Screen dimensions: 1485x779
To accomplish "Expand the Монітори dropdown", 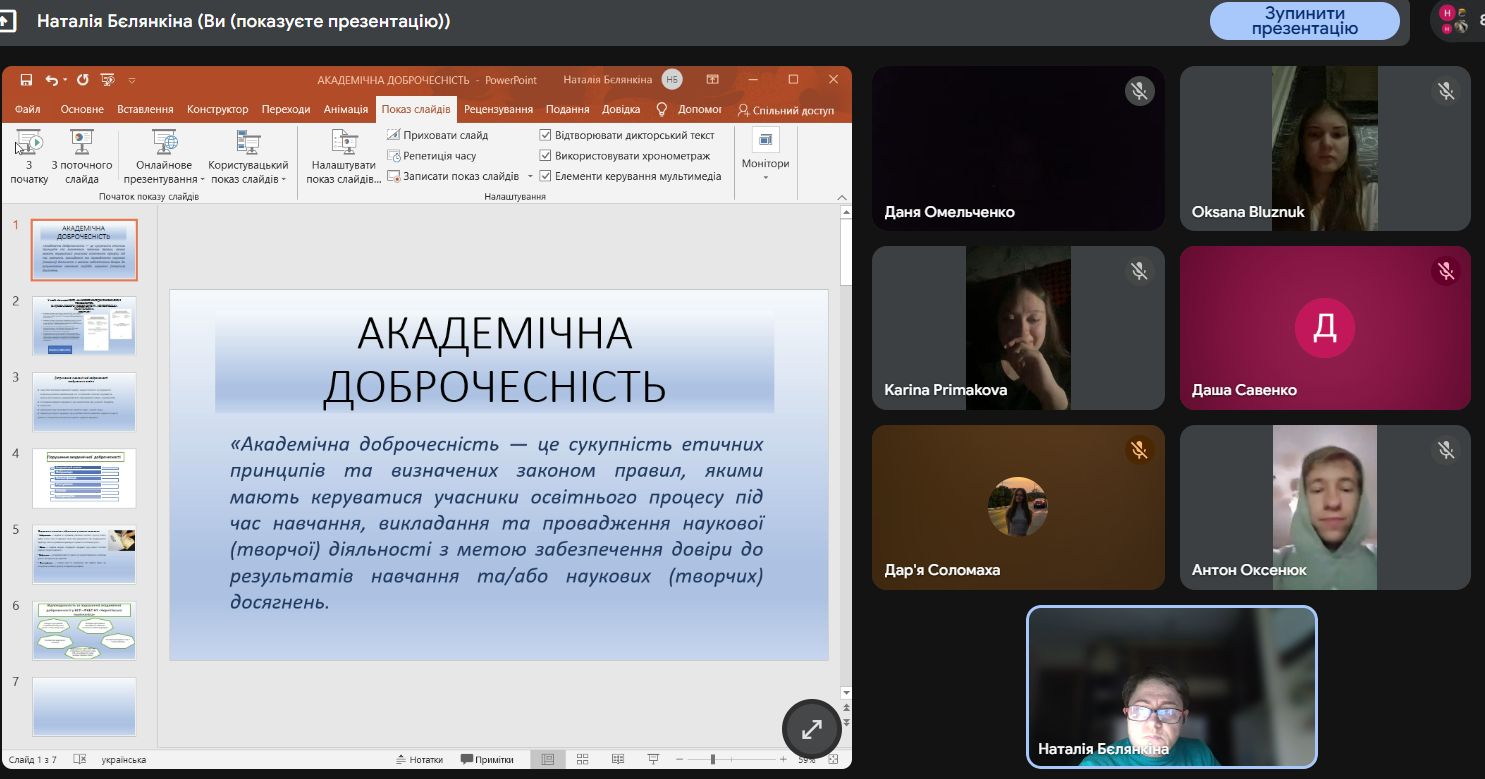I will click(765, 163).
